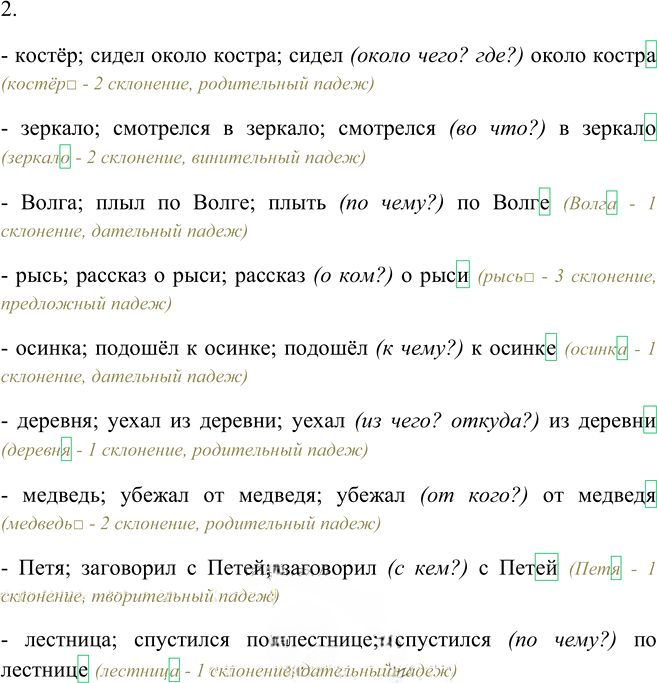Image resolution: width=657 pixels, height=683 pixels.
Task: Click the note "2 склонение, родительный падеж" after костёр
Action: tap(234, 84)
